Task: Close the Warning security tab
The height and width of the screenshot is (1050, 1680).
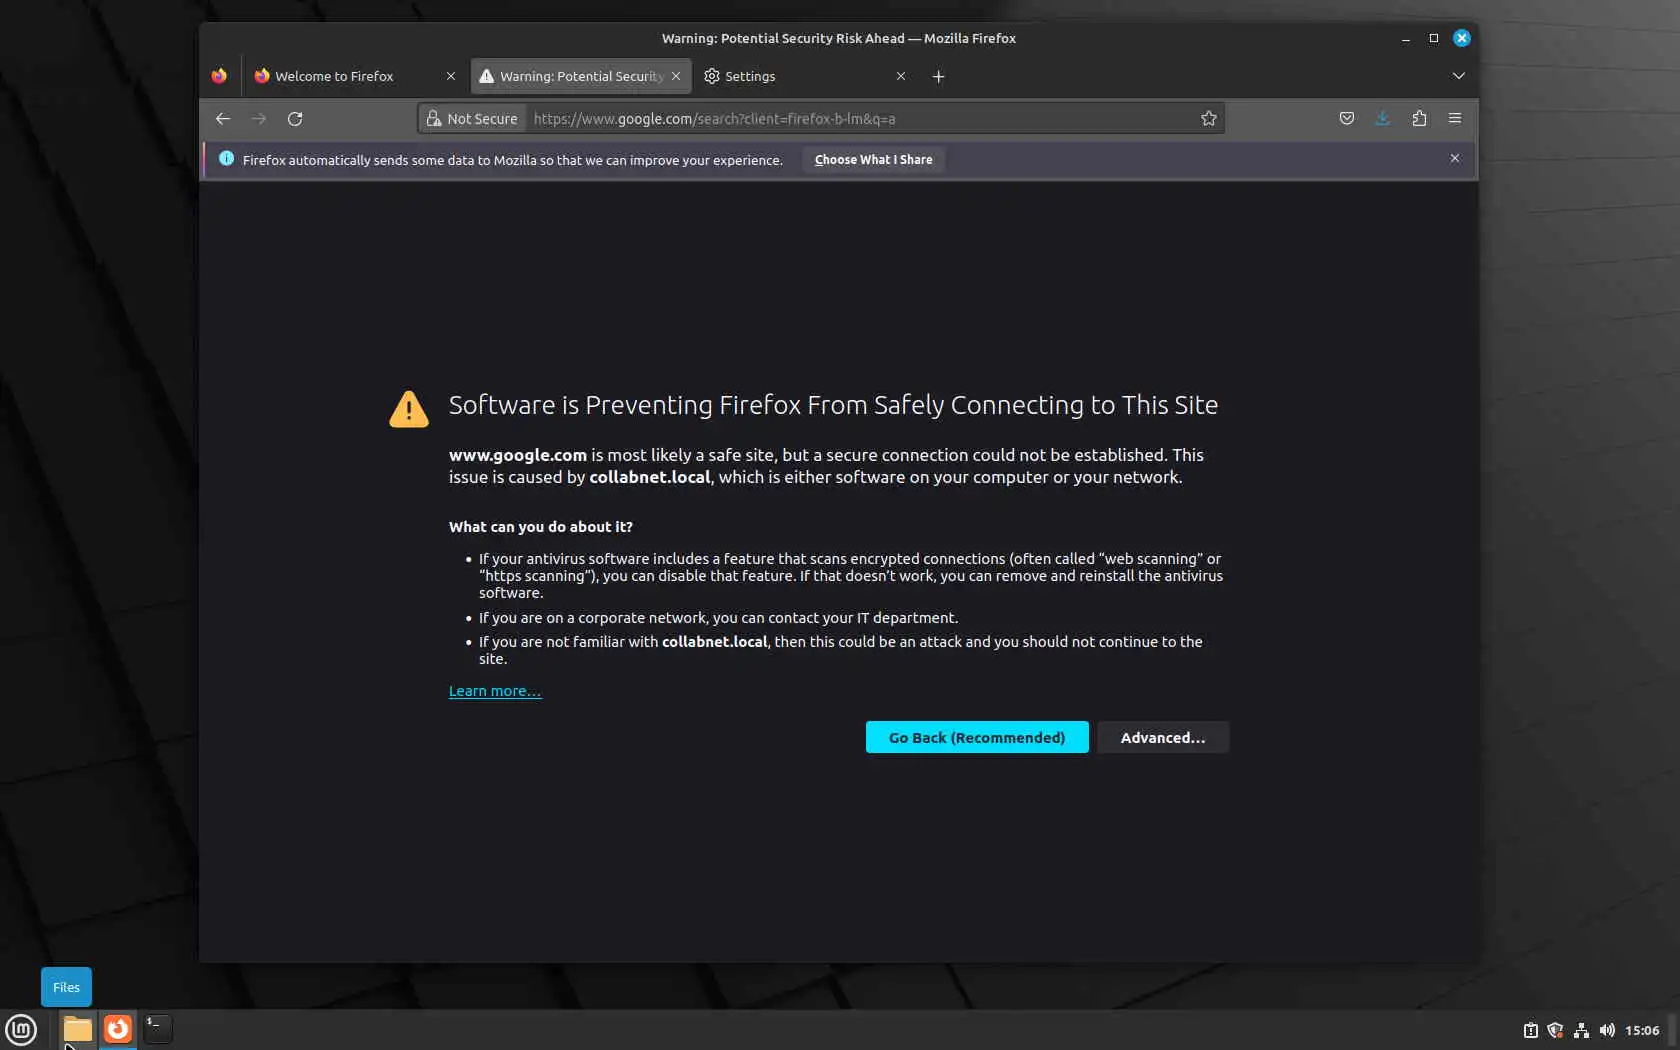Action: 676,76
